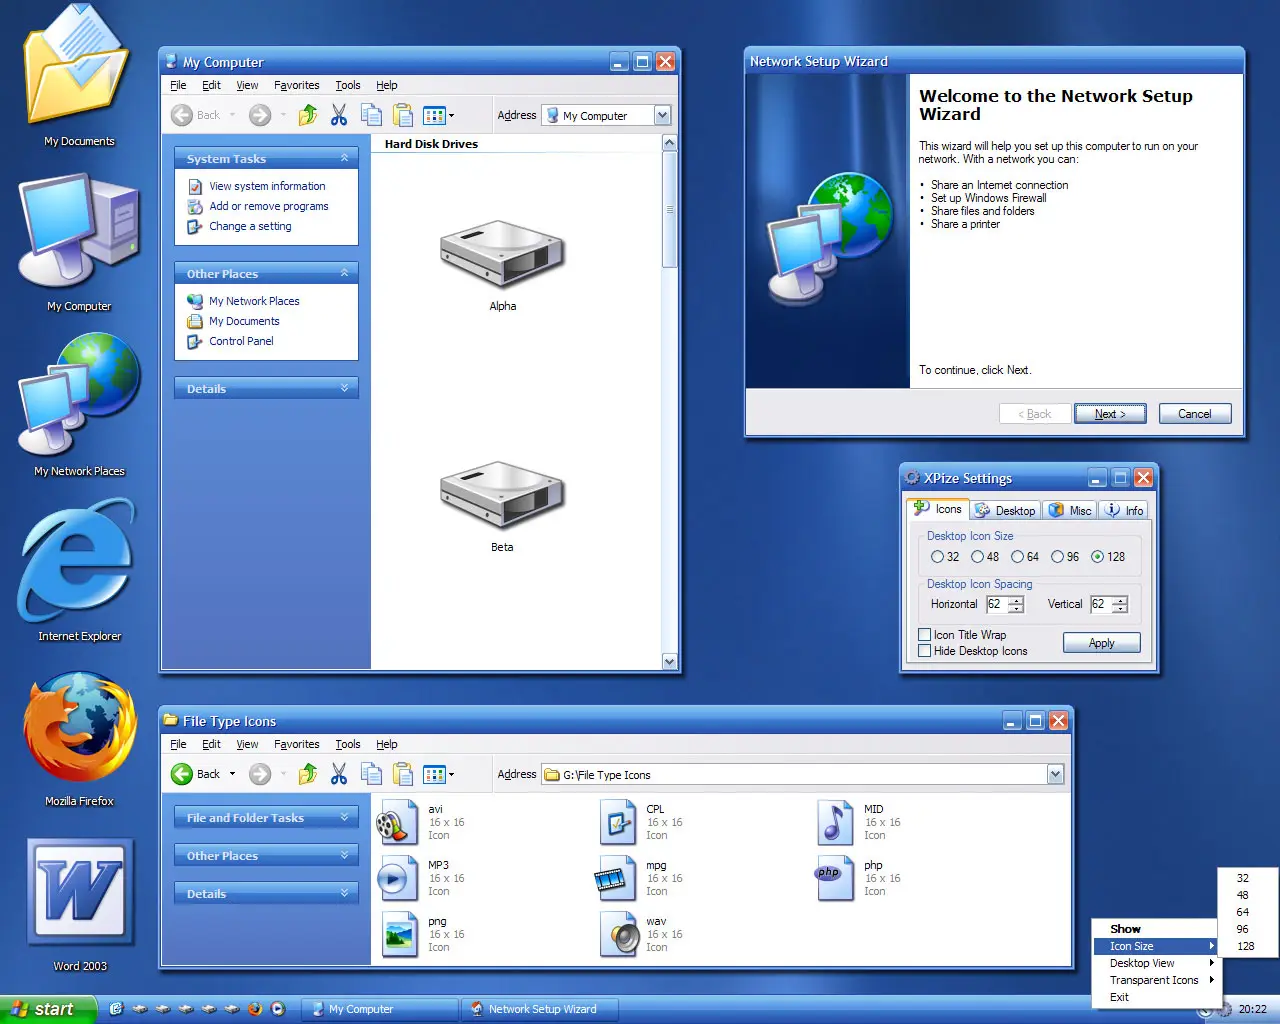
Task: Choose desktop icon size 32 radio button
Action: pos(937,557)
